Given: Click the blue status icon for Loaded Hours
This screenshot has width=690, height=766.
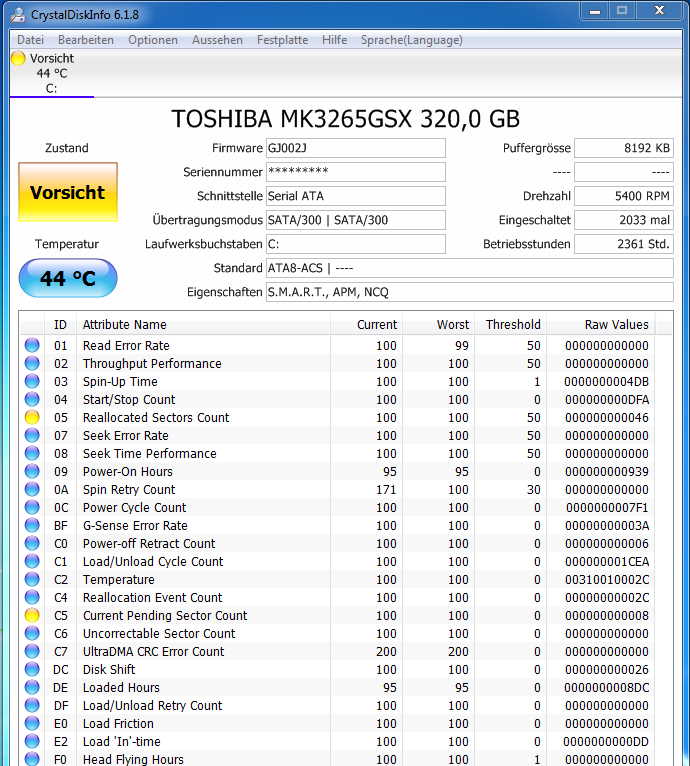Looking at the screenshot, I should (32, 687).
